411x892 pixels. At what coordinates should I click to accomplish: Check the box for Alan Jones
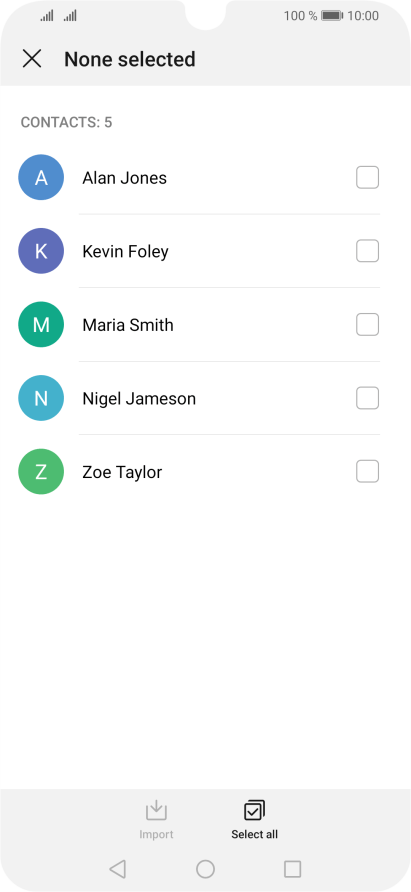pyautogui.click(x=368, y=177)
